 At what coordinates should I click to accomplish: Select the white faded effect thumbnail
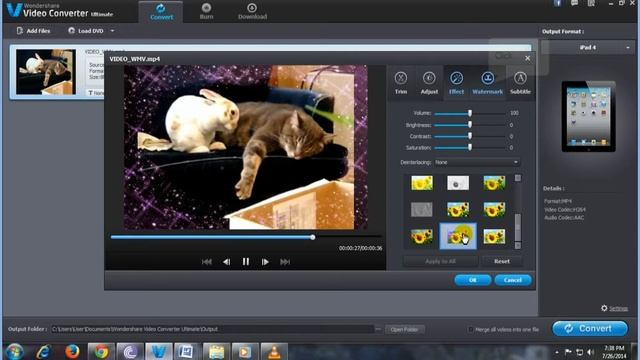458,183
